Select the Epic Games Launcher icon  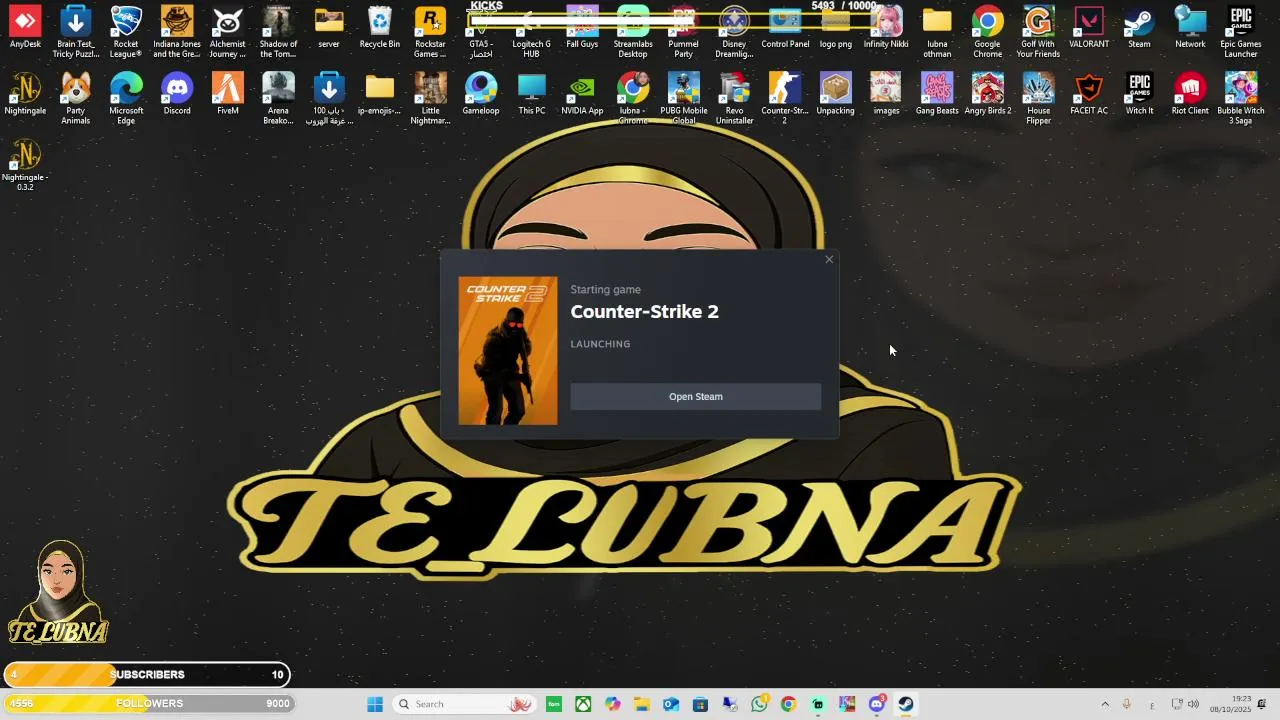coord(1241,33)
